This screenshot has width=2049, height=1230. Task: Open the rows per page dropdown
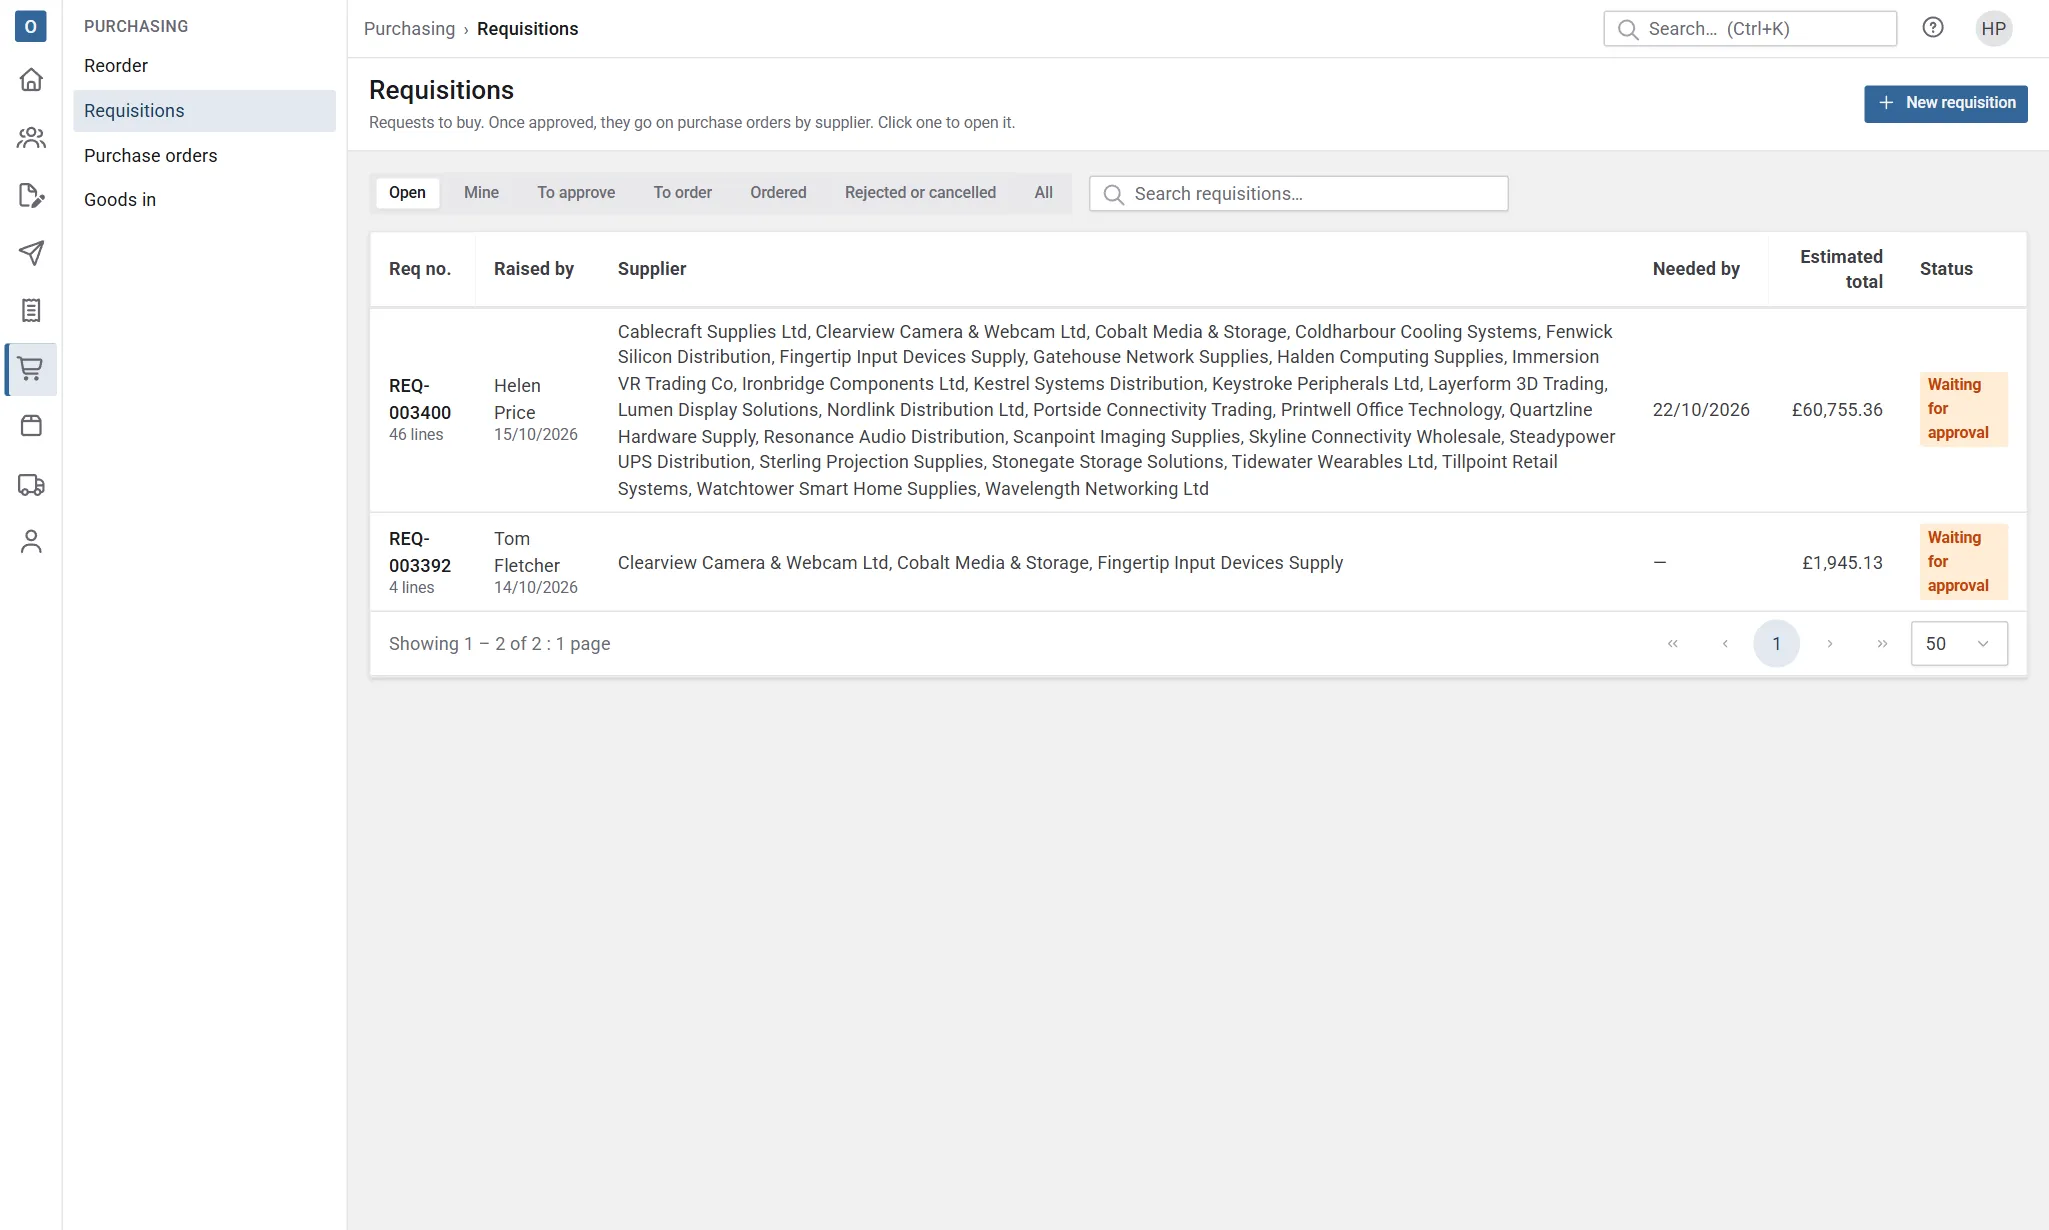tap(1959, 644)
